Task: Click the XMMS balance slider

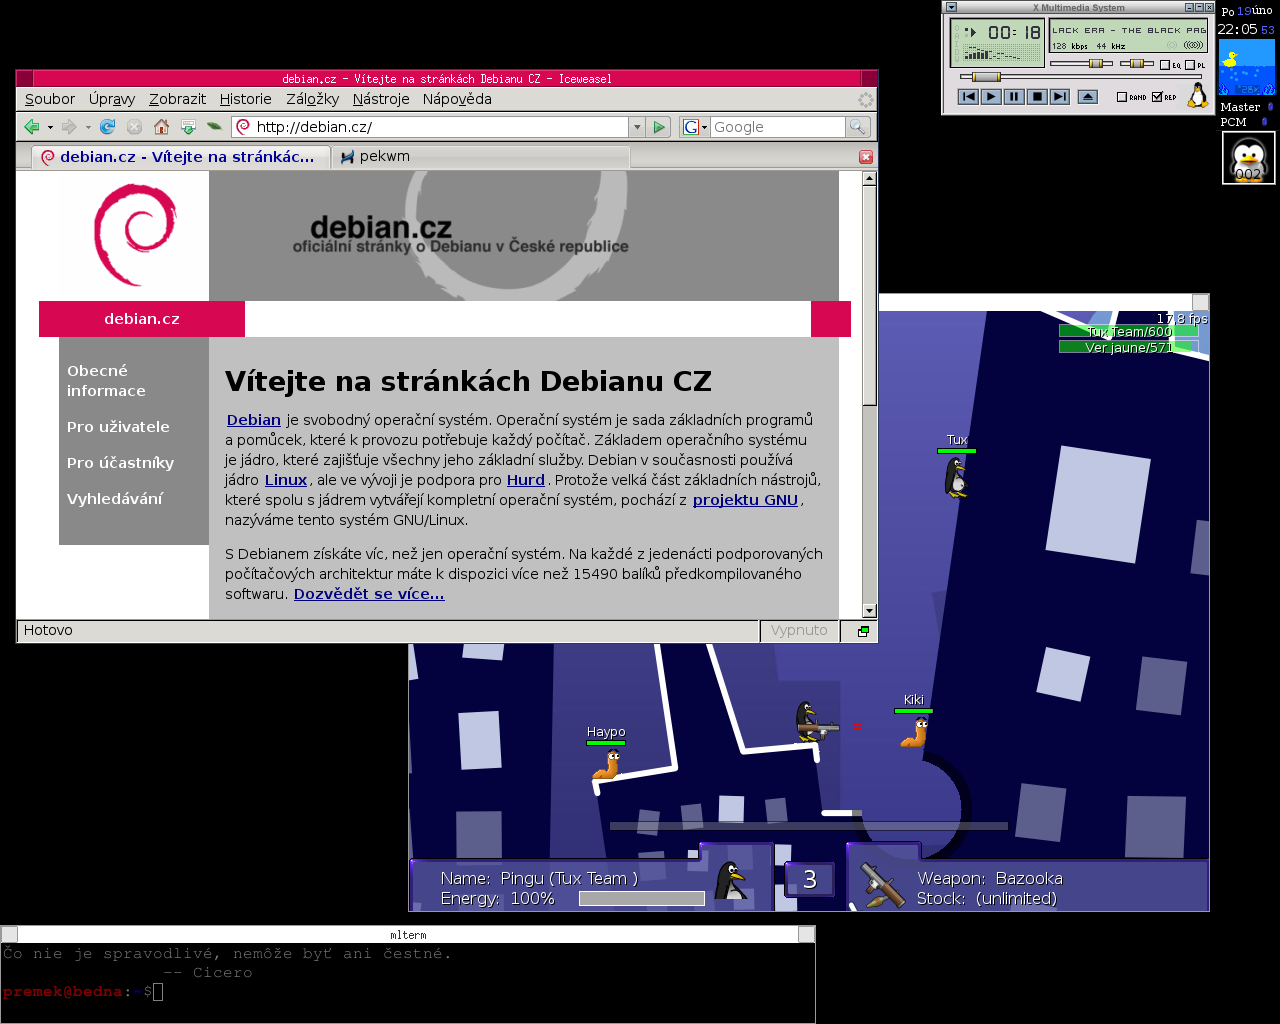Action: 1137,63
